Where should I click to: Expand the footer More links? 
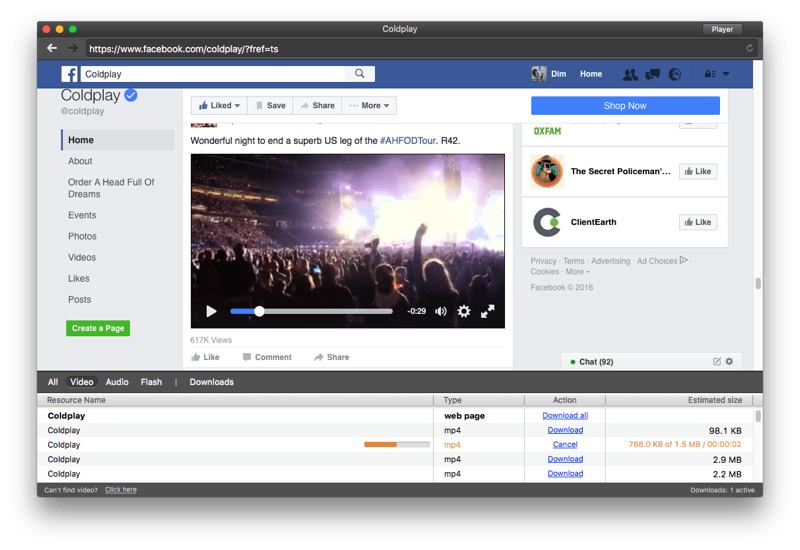[x=577, y=271]
